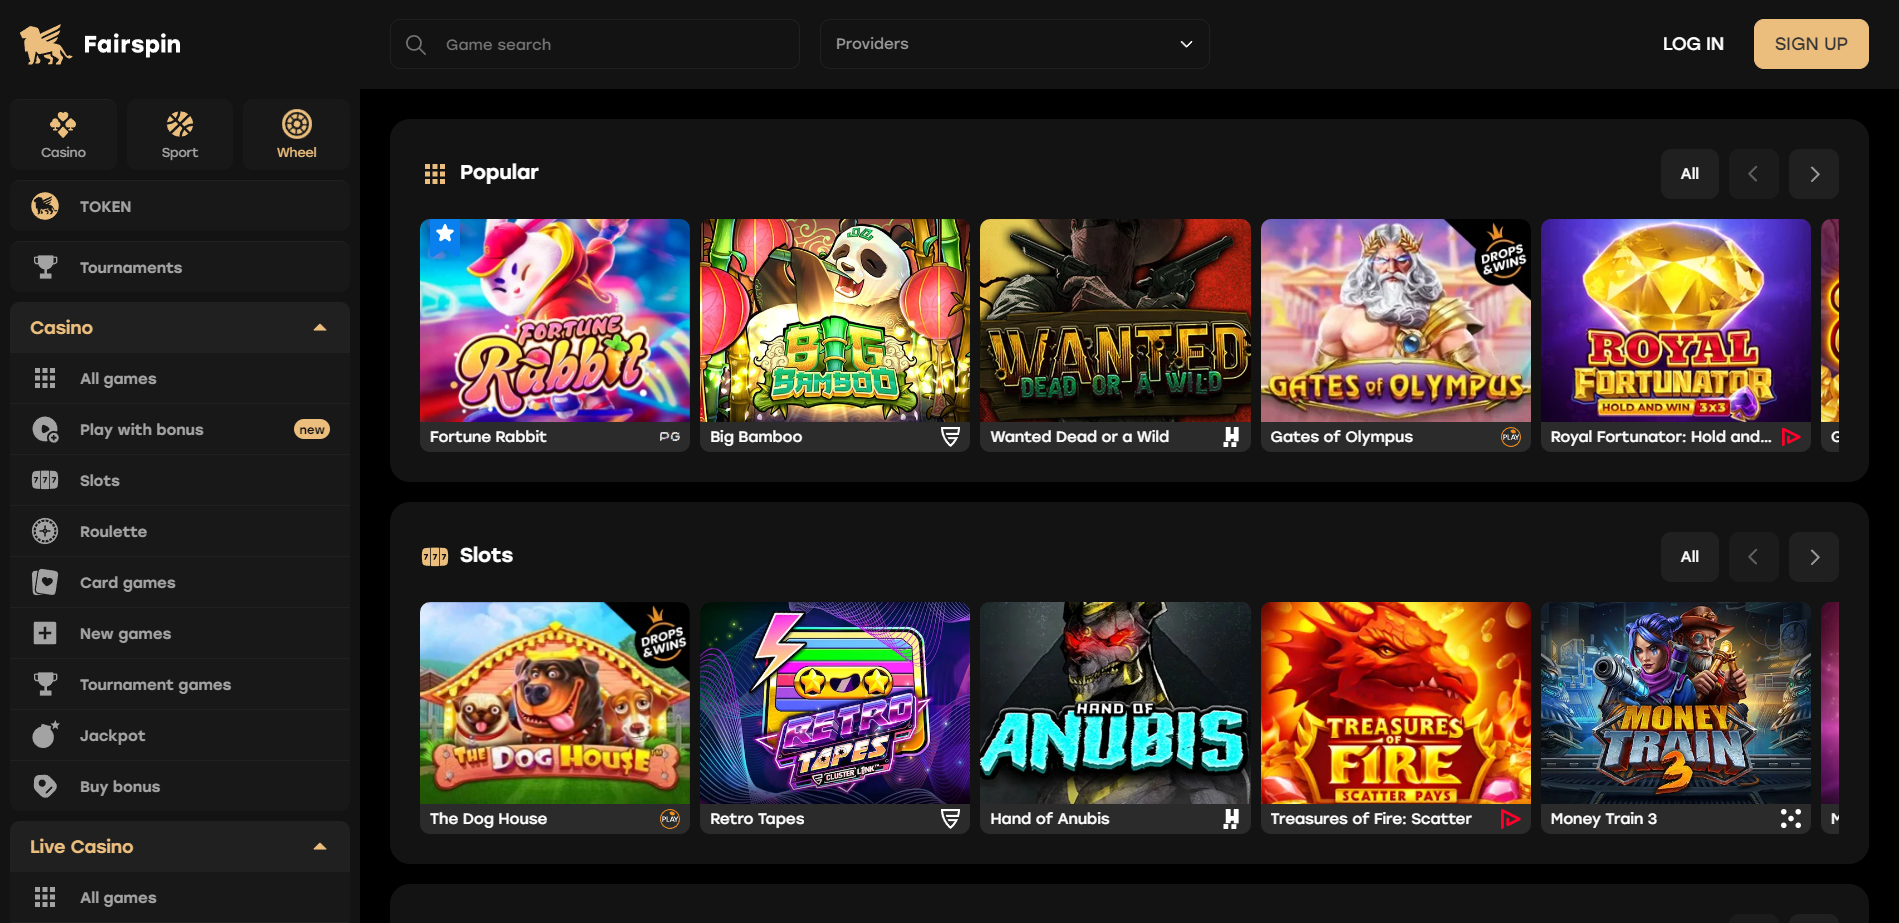Click the magnifier icon in Game search
This screenshot has width=1899, height=923.
(416, 45)
